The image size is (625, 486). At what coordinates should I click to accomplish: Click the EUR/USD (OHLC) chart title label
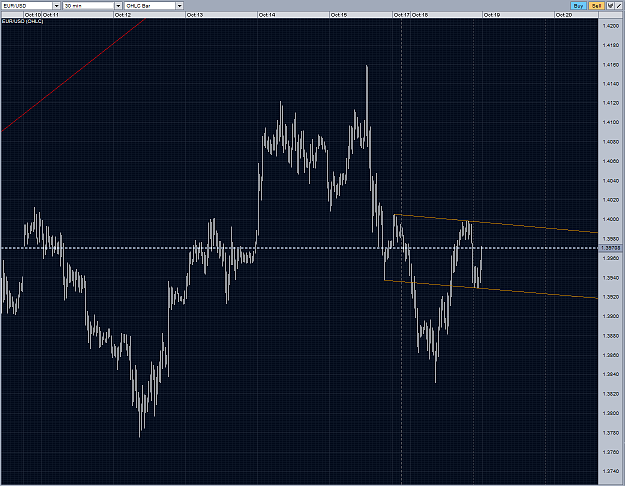[23, 21]
